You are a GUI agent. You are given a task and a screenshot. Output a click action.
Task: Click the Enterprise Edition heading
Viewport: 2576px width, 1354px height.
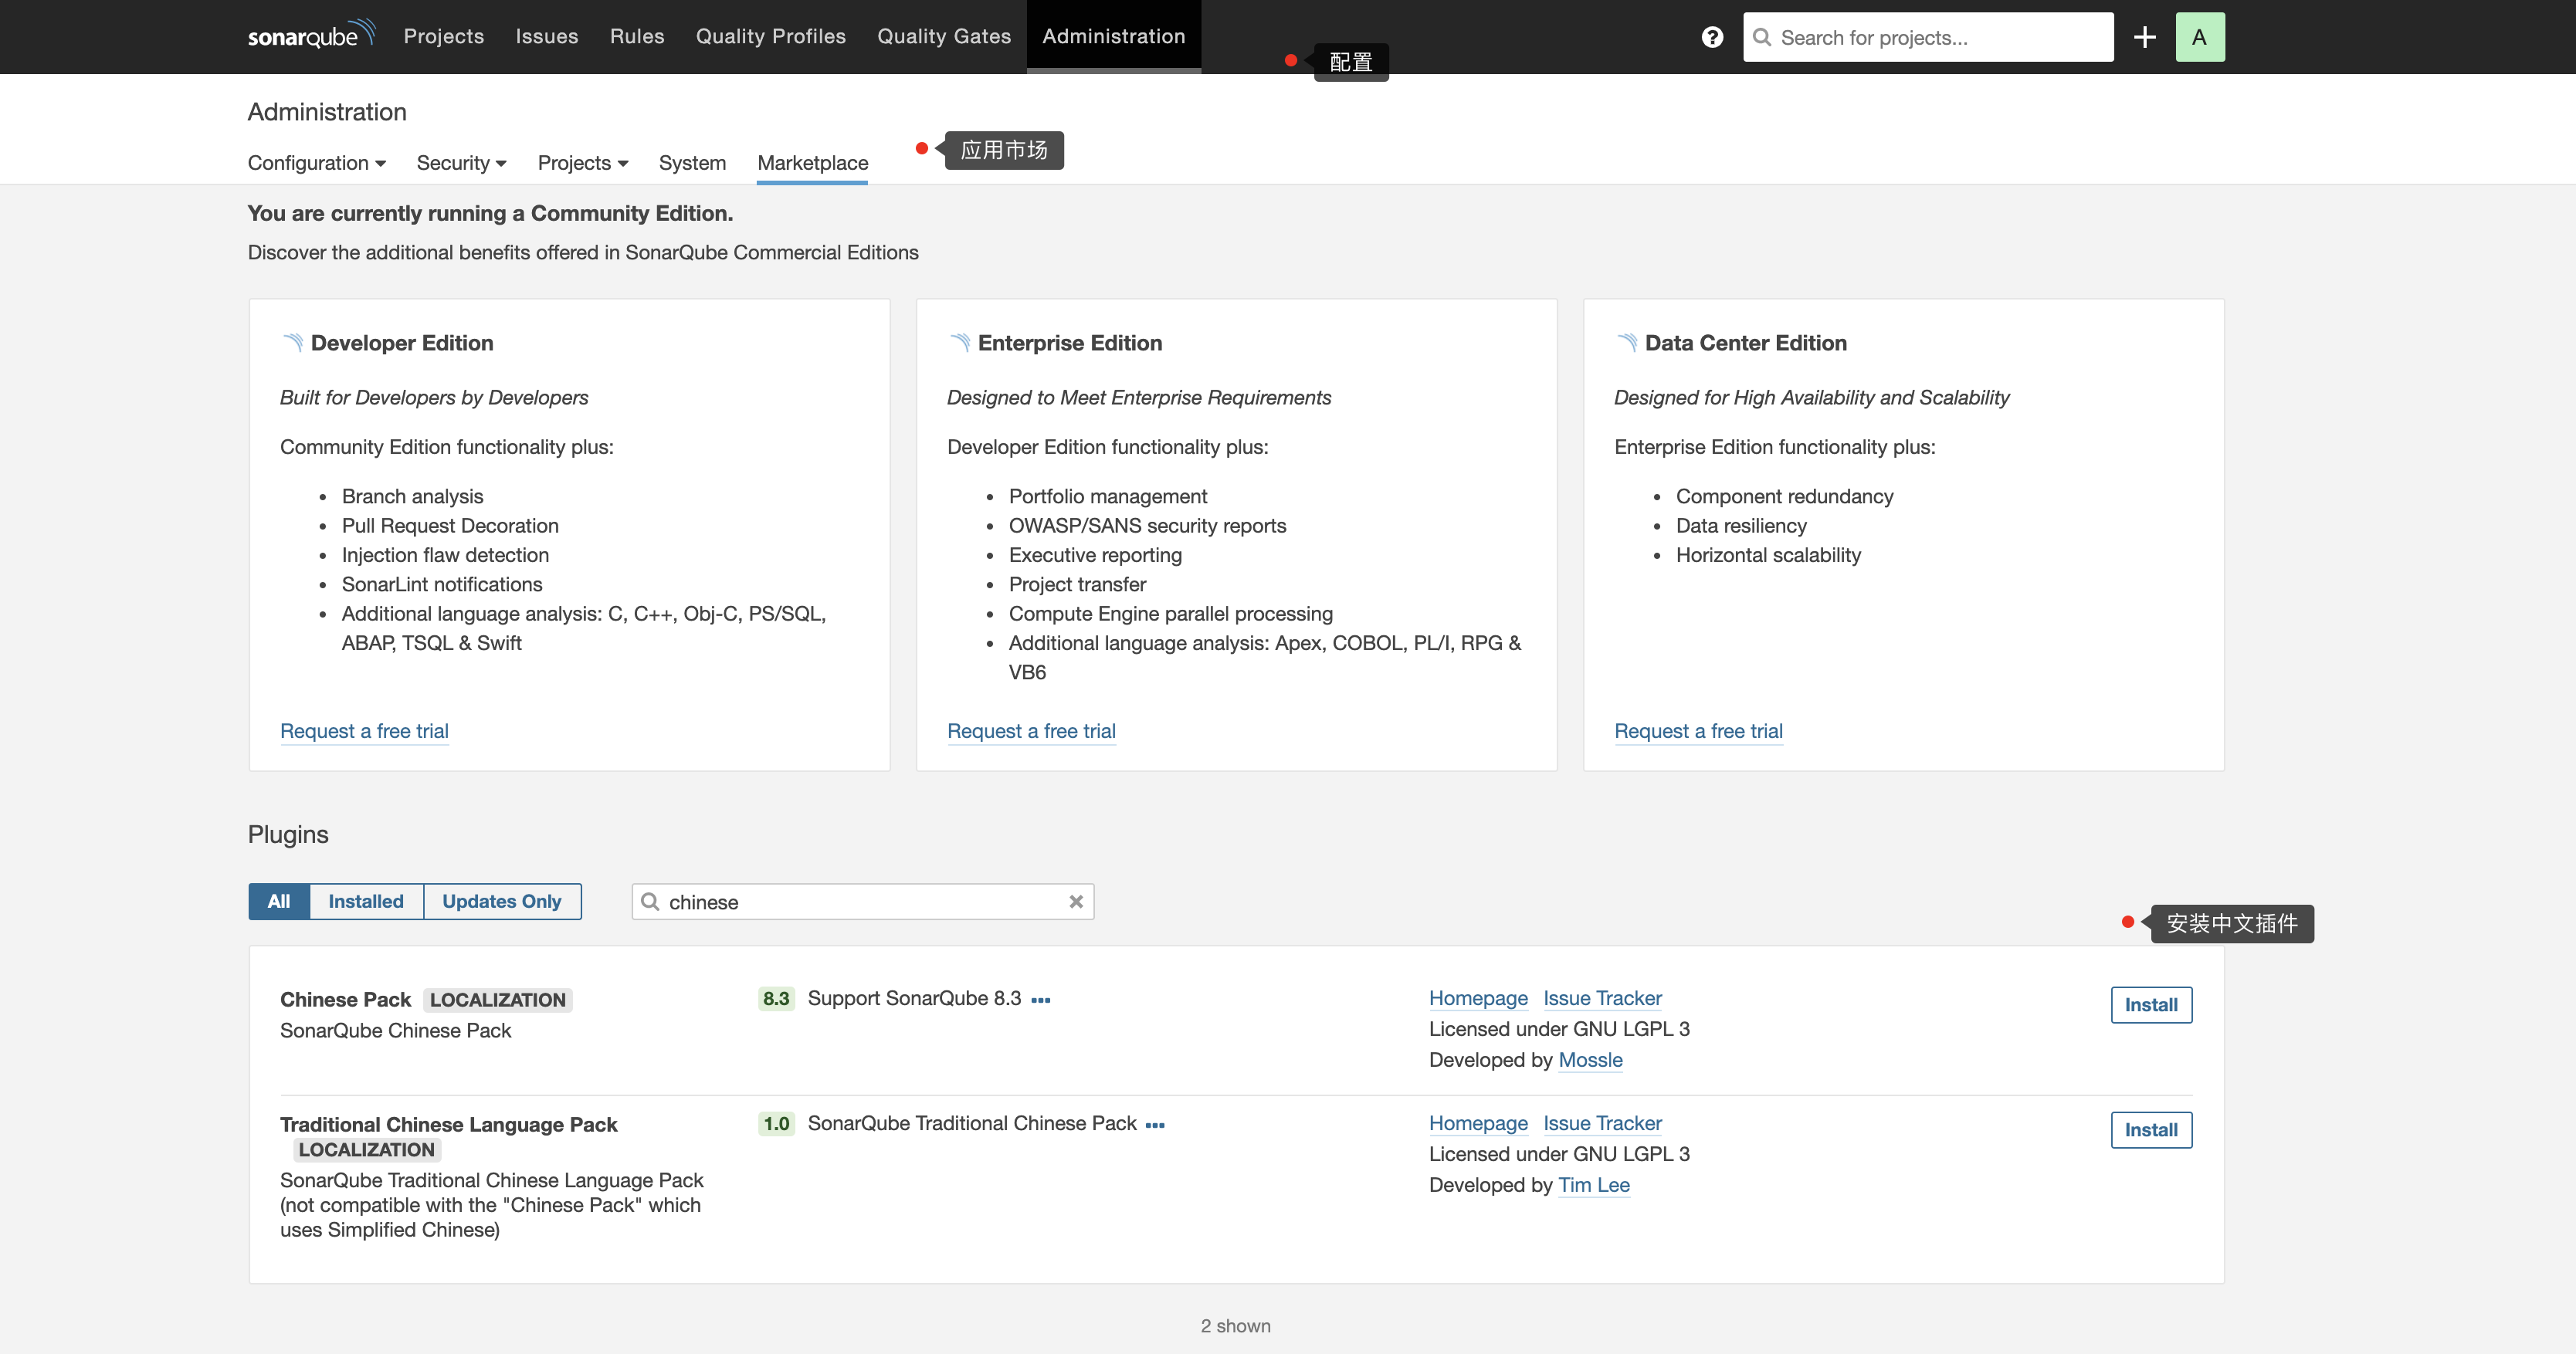pyautogui.click(x=1070, y=343)
